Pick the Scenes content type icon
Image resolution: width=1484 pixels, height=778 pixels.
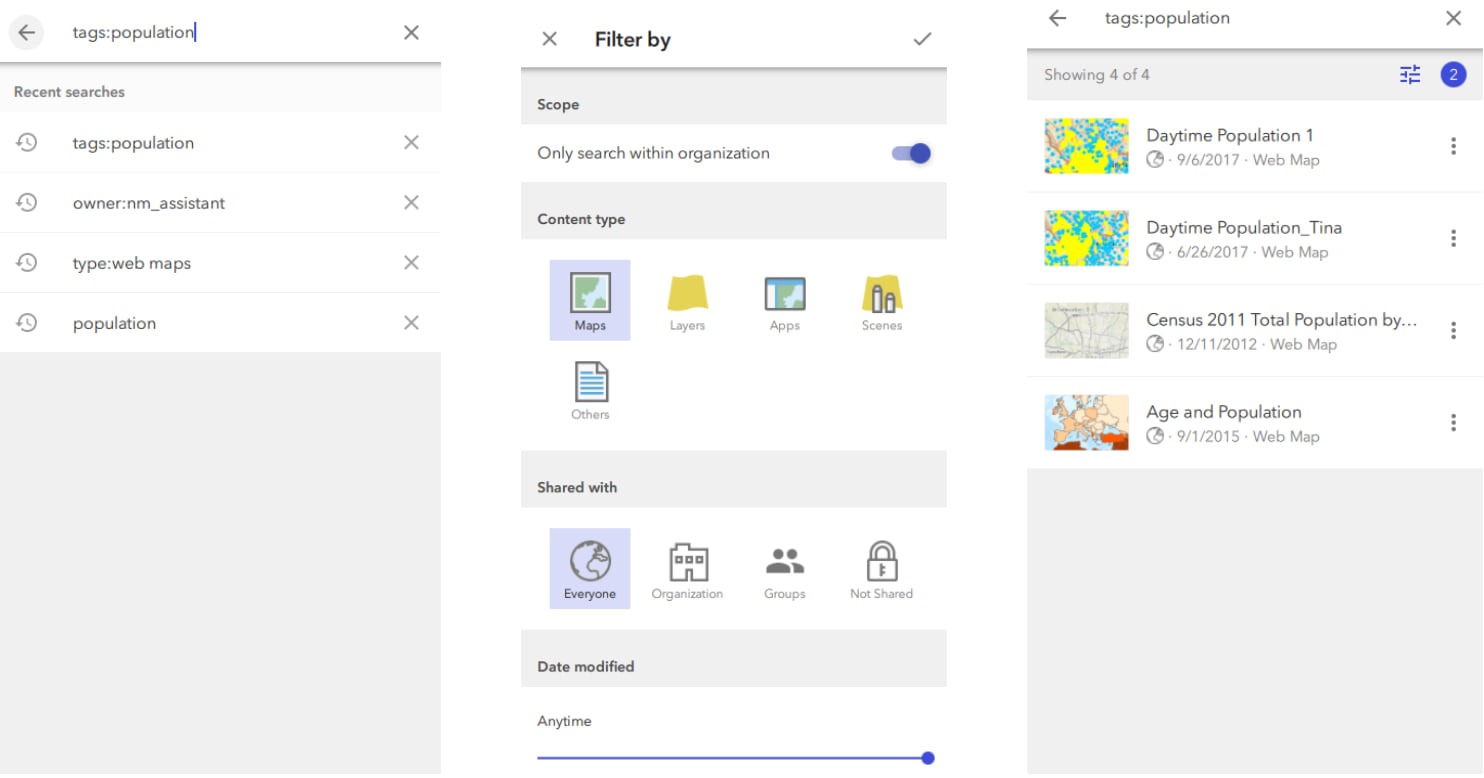tap(882, 295)
